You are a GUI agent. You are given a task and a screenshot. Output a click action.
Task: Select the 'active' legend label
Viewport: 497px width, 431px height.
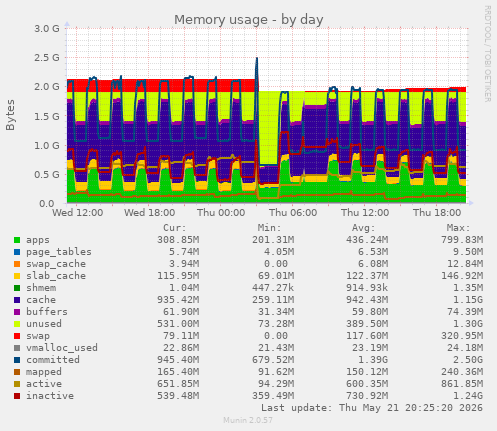click(44, 384)
